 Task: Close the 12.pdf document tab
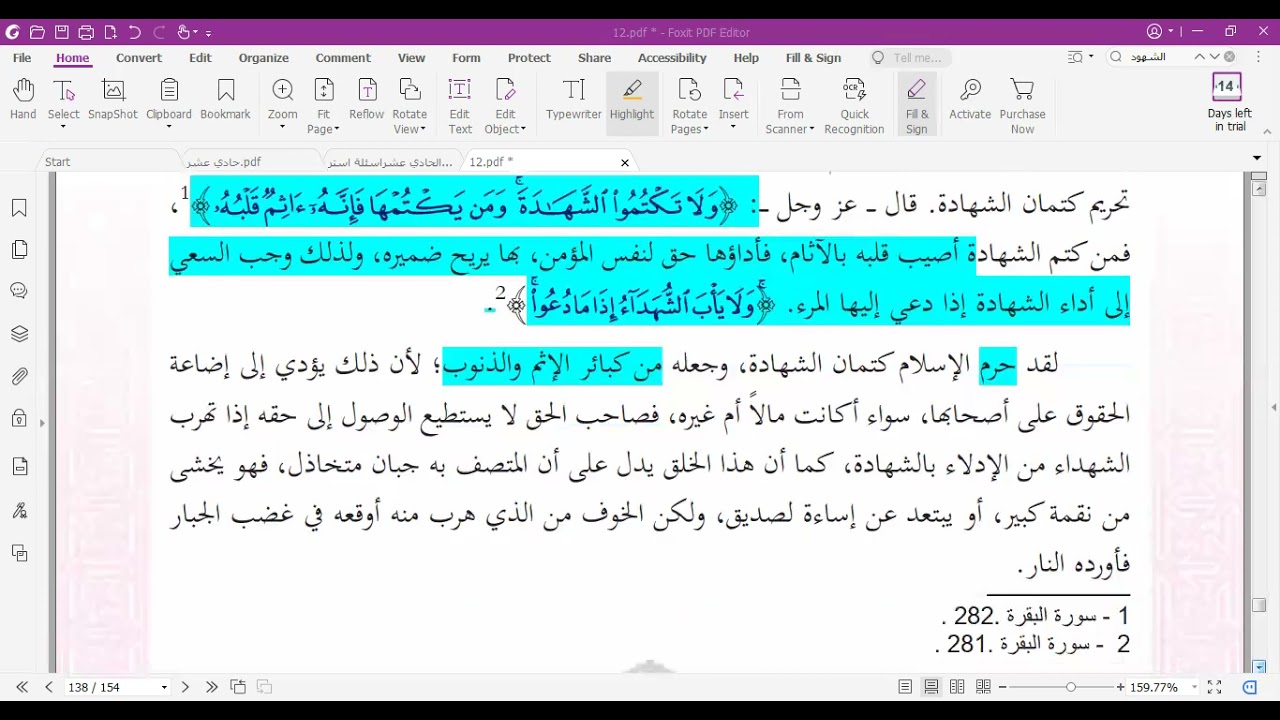[625, 162]
